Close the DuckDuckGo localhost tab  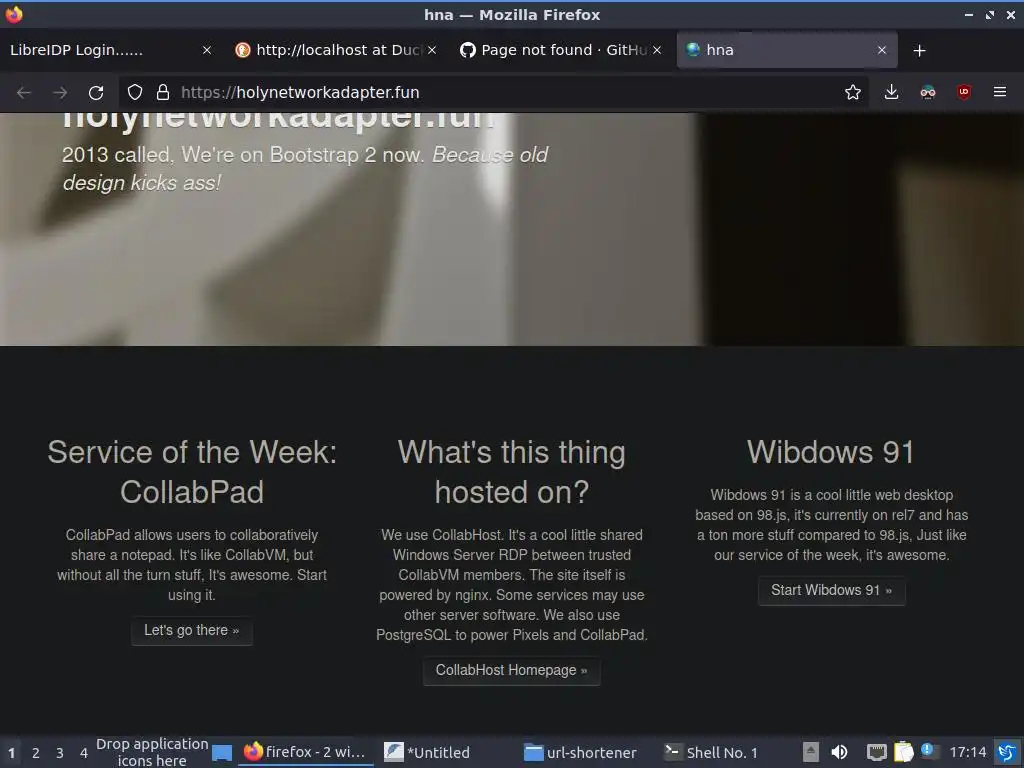coord(432,50)
